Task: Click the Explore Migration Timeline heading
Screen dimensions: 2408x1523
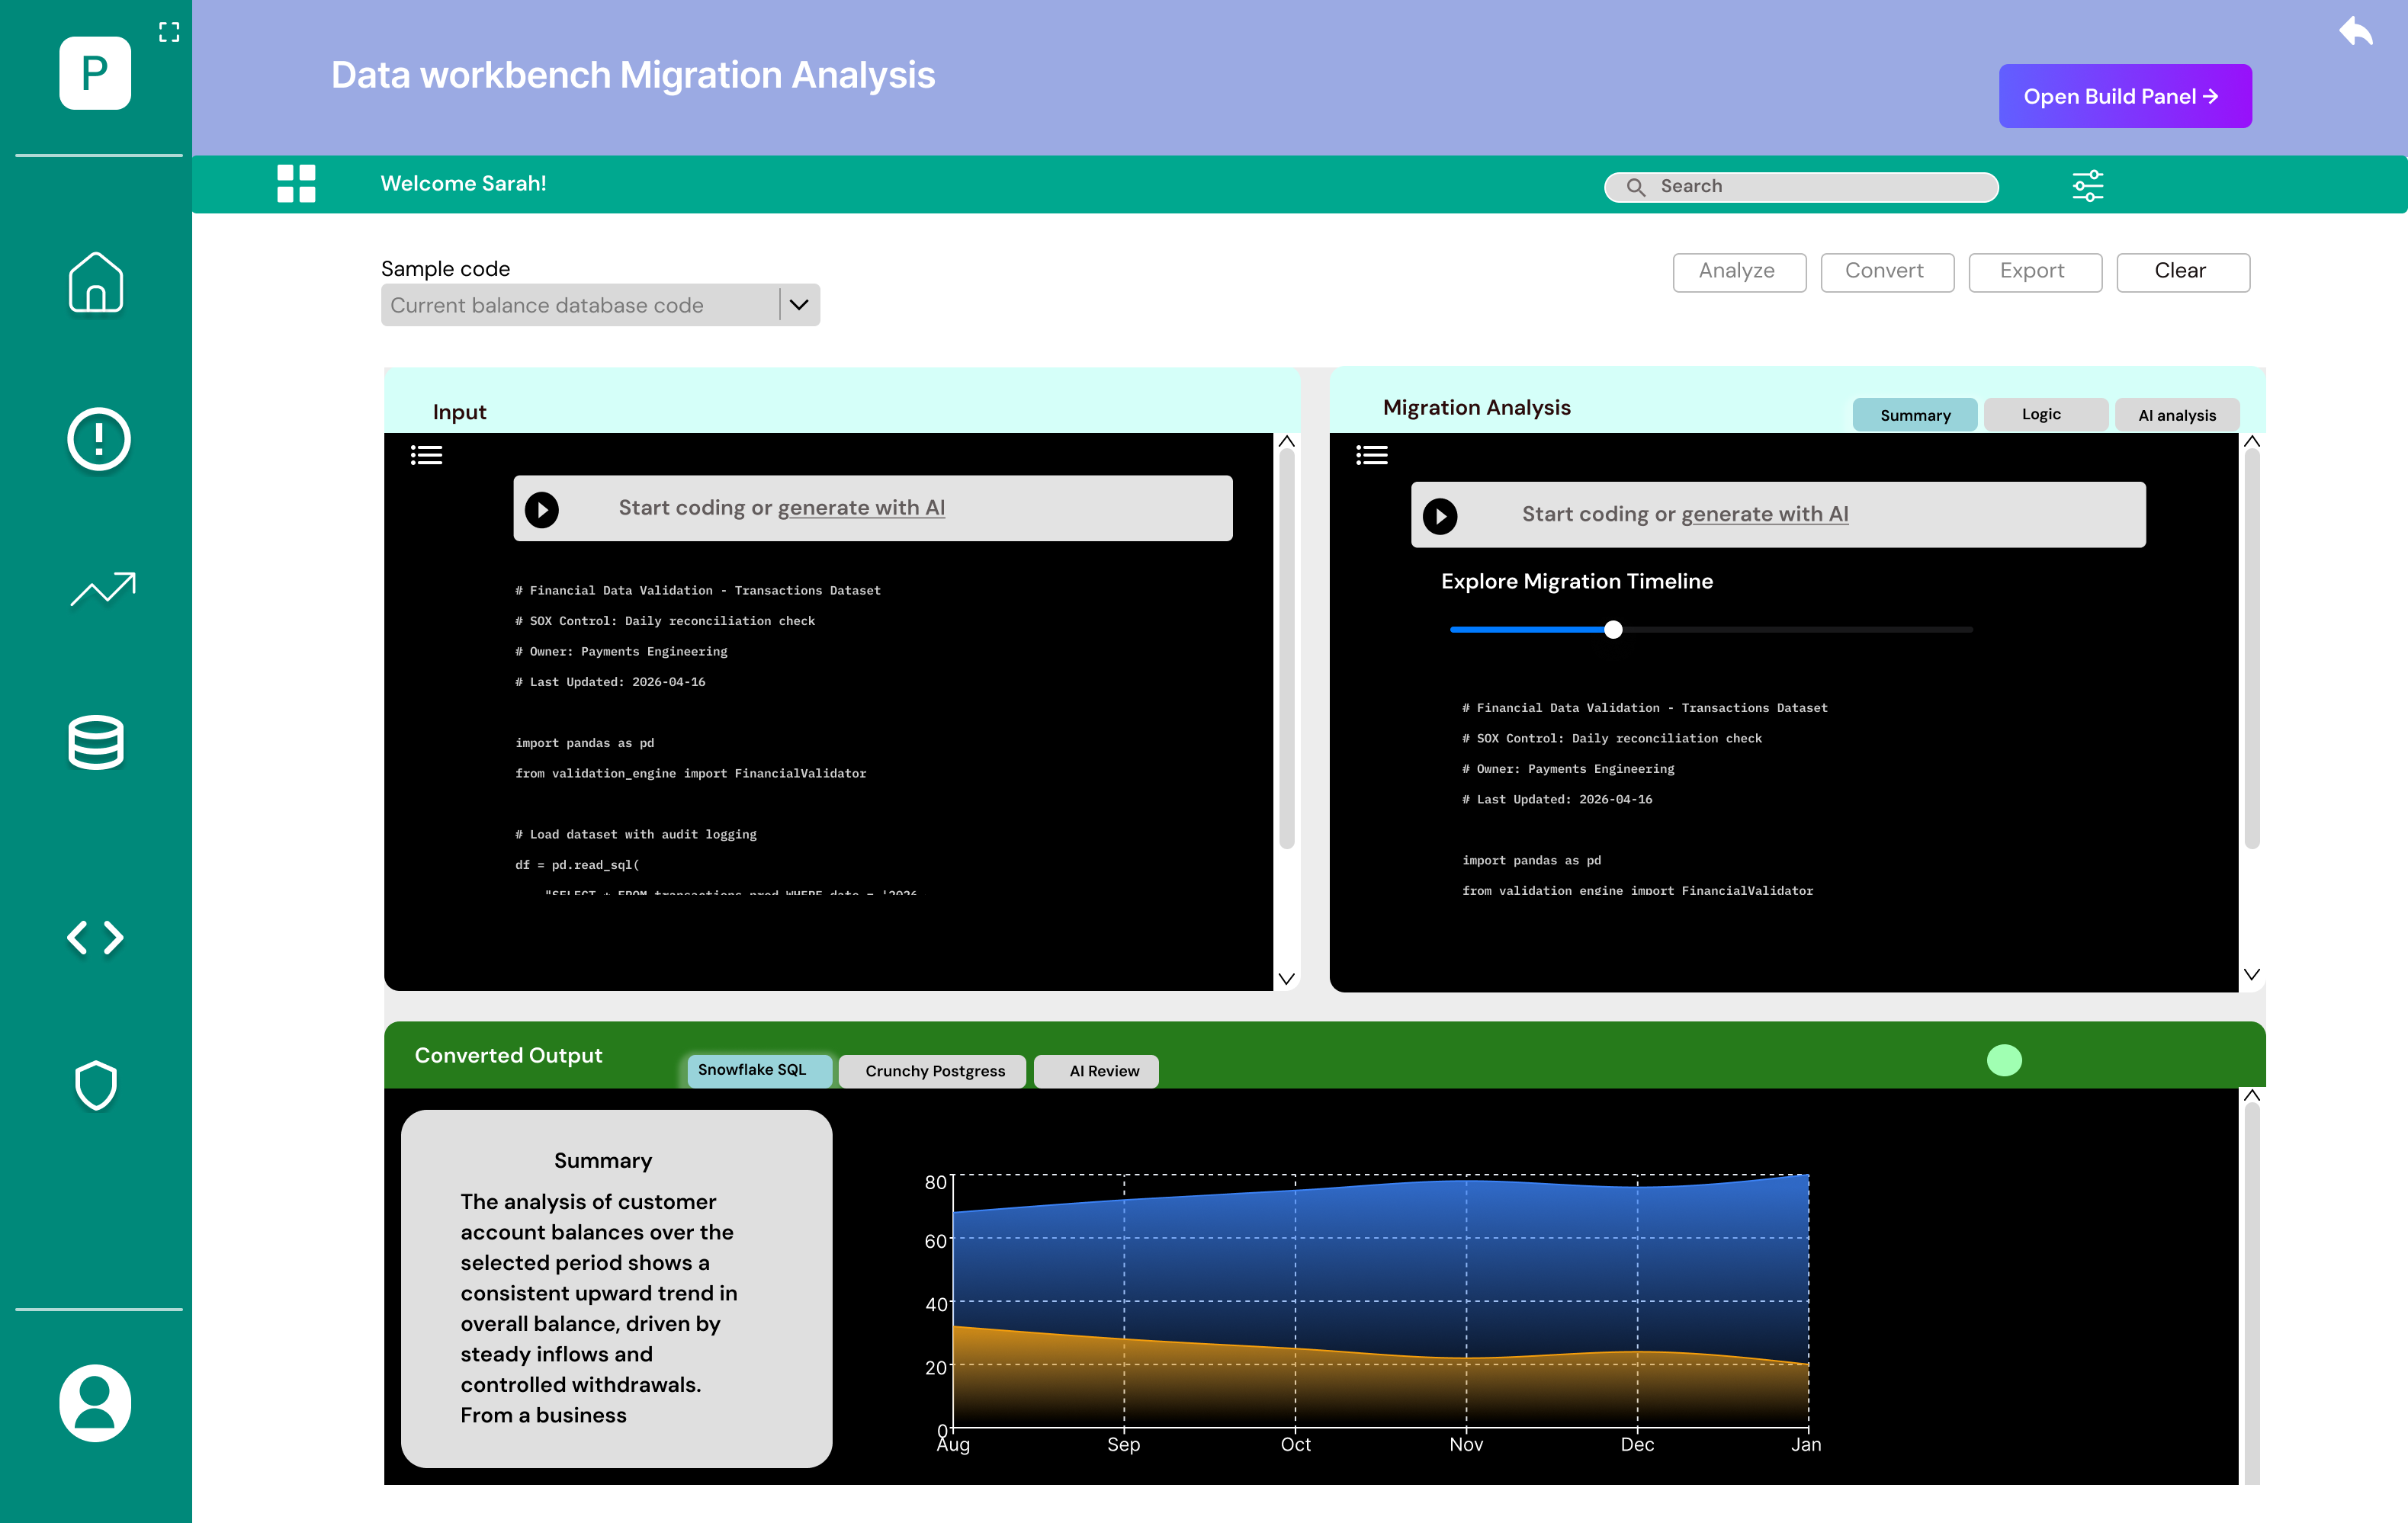Action: tap(1576, 581)
